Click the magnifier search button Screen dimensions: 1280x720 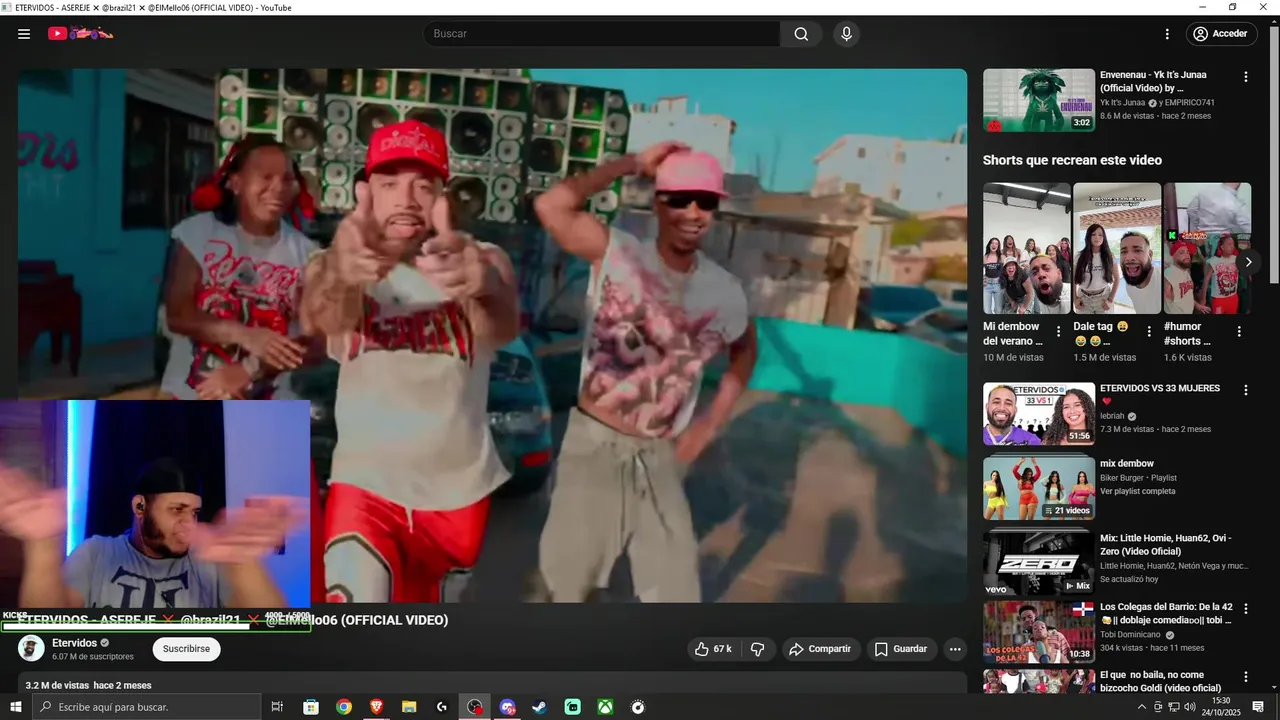(801, 34)
